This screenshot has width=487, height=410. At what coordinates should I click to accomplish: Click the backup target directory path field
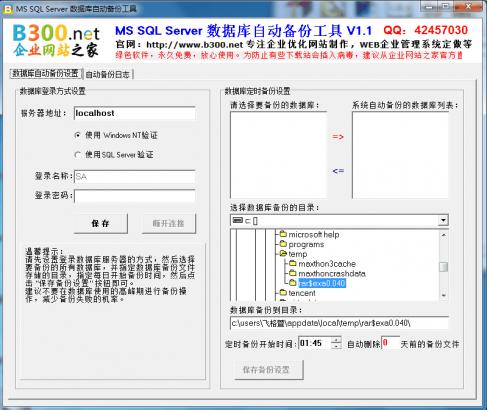(x=339, y=323)
